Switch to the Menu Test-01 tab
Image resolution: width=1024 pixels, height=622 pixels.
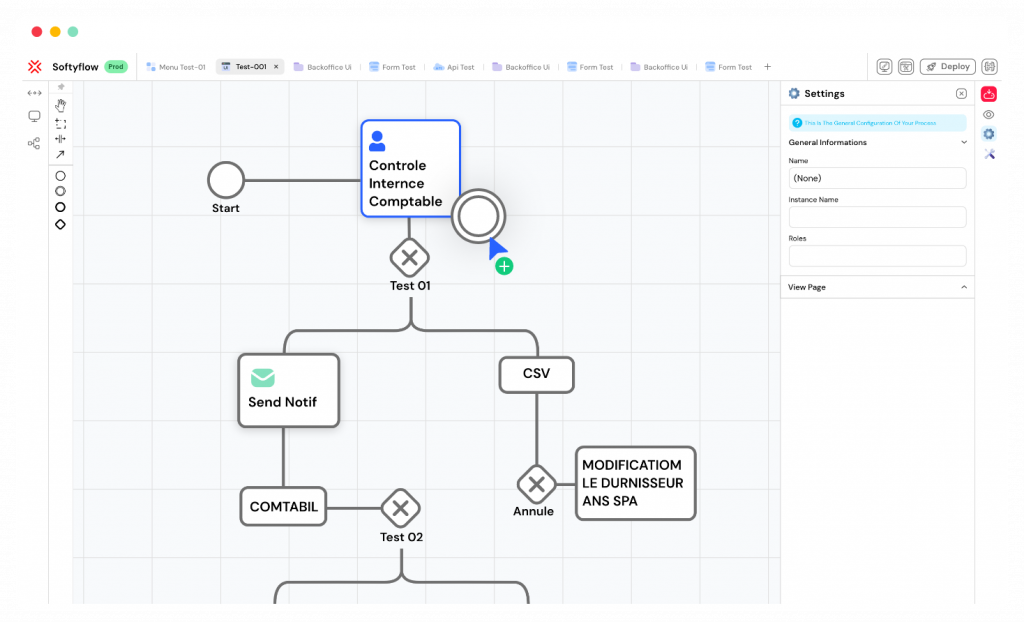pyautogui.click(x=176, y=67)
